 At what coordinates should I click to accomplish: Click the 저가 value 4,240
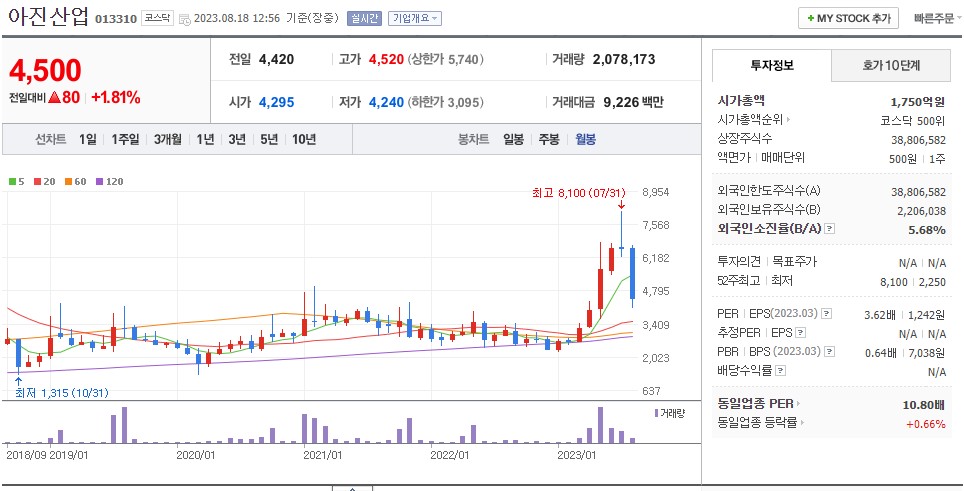pos(386,102)
